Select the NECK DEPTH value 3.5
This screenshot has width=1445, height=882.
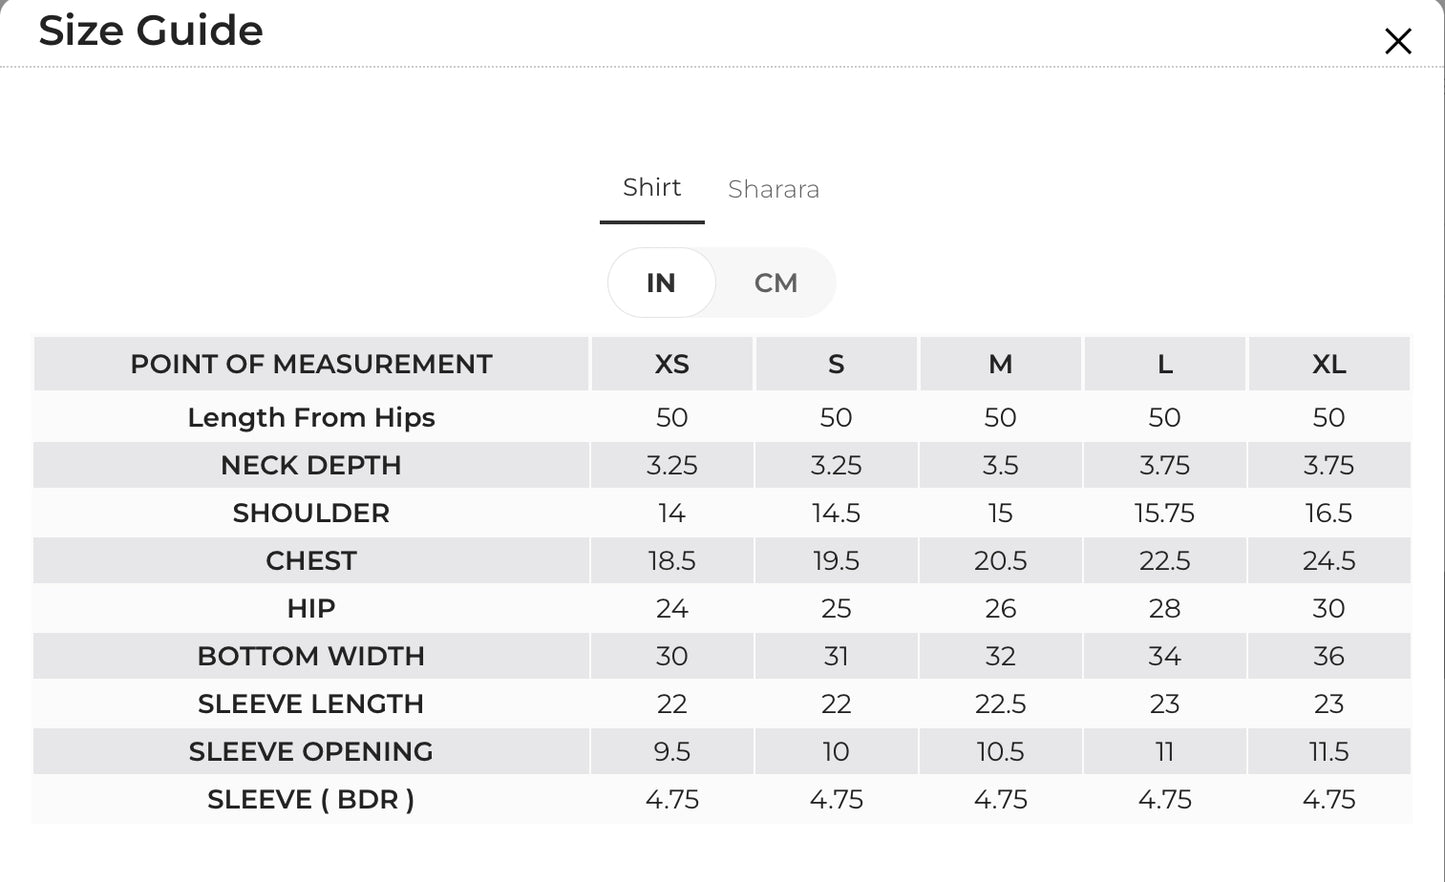[x=1000, y=466]
